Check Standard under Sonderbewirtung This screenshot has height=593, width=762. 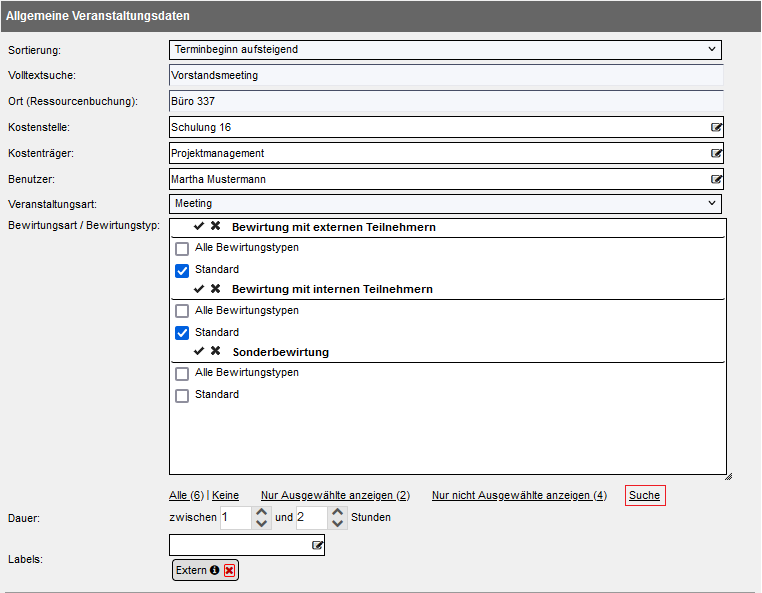(x=182, y=396)
